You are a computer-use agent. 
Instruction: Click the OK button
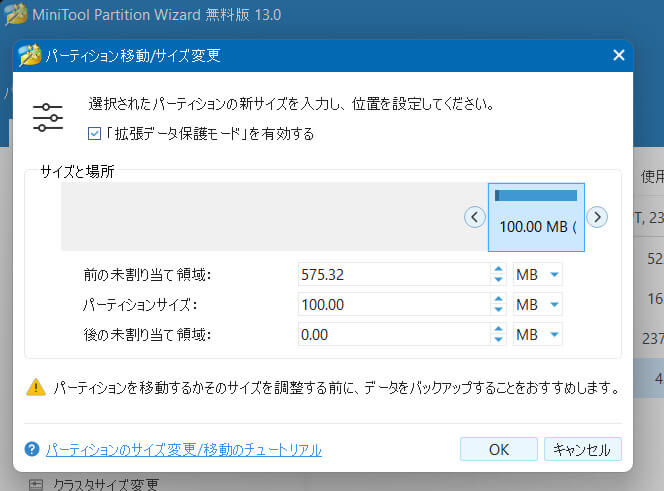[499, 449]
